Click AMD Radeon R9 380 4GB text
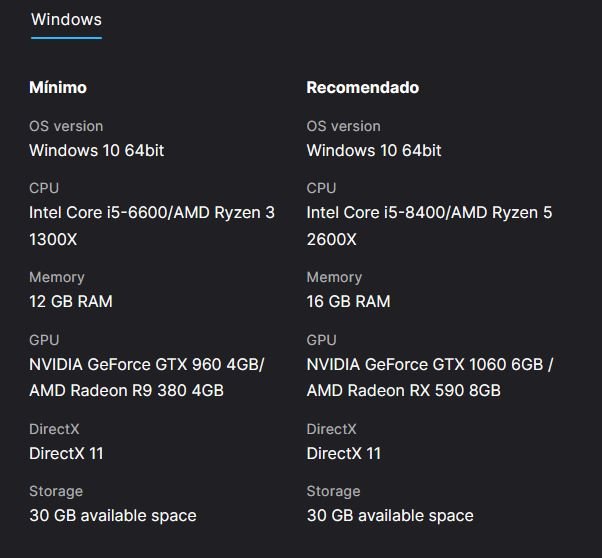Image resolution: width=602 pixels, height=558 pixels. (x=127, y=391)
